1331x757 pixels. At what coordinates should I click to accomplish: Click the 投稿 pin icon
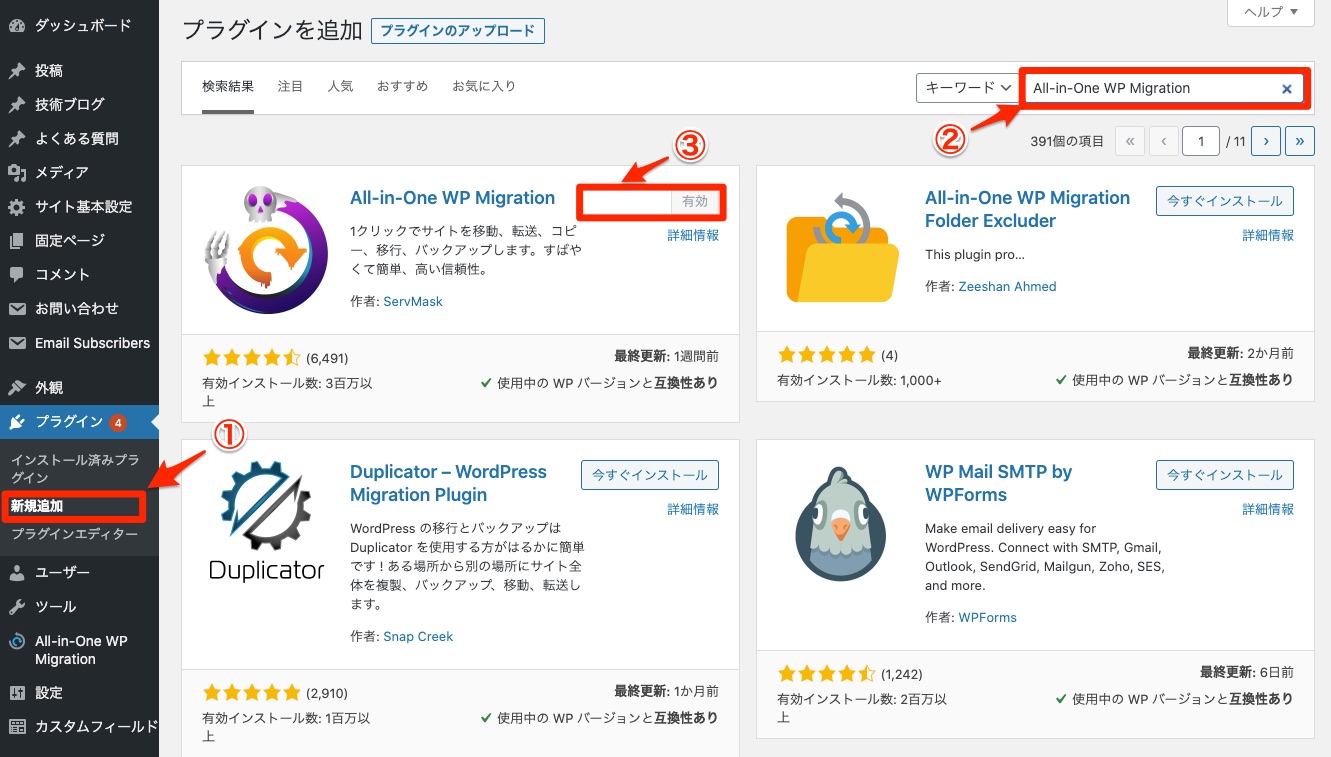pyautogui.click(x=16, y=71)
